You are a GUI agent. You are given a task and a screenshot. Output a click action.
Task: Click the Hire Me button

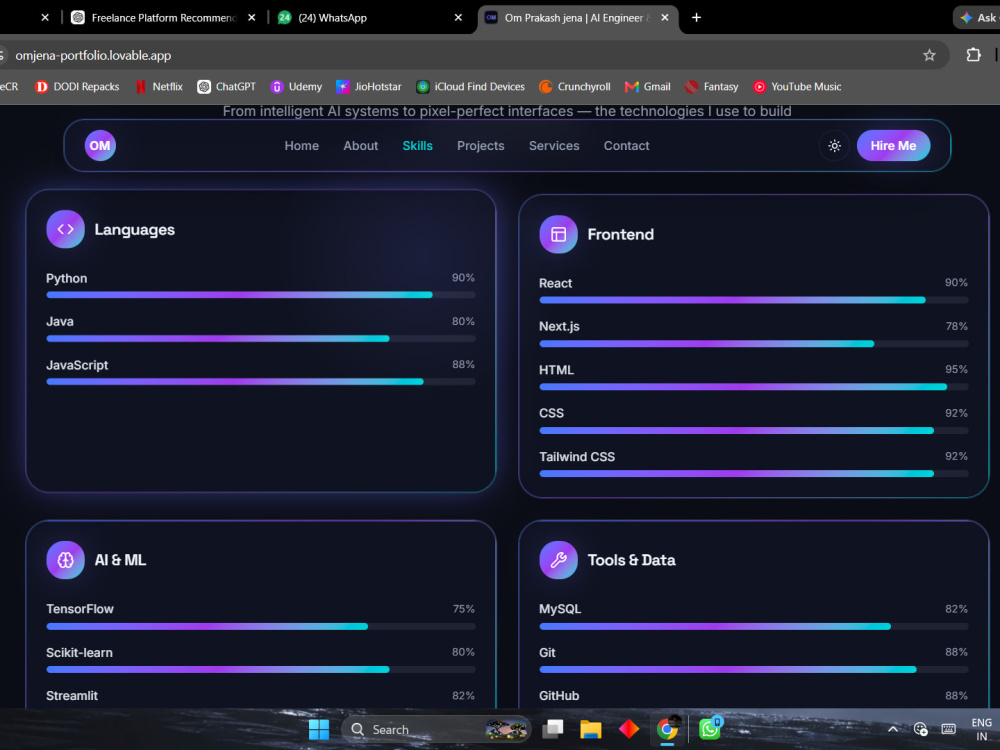(893, 145)
